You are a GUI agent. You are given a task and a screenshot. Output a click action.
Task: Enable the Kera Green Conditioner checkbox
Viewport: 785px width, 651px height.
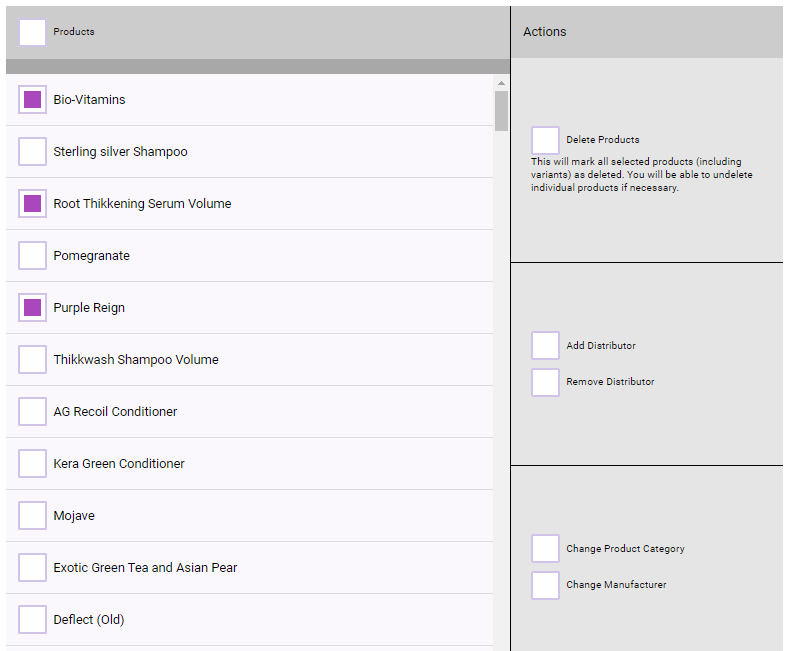[33, 464]
